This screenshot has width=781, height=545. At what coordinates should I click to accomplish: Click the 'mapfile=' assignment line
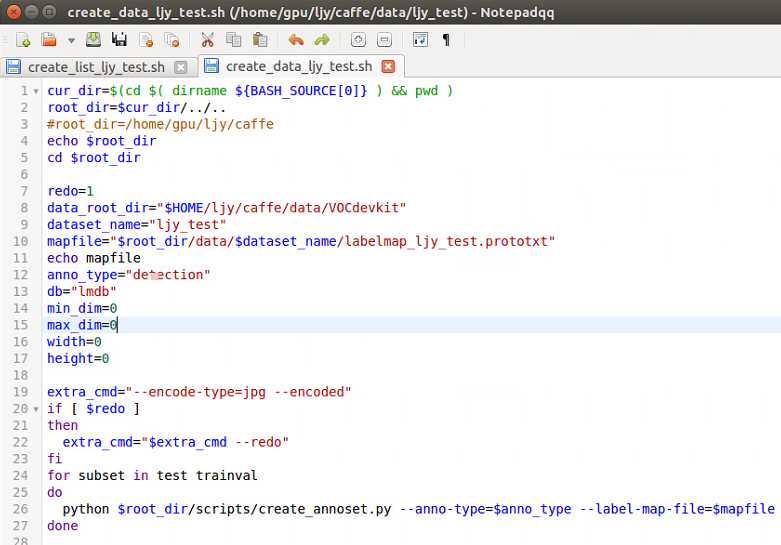point(301,241)
